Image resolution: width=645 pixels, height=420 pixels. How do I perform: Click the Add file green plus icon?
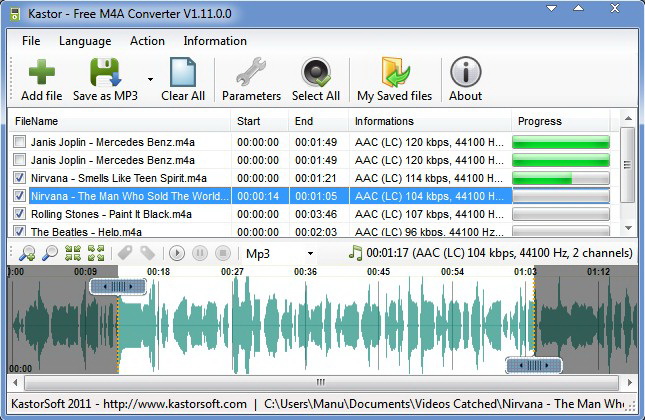[x=42, y=72]
